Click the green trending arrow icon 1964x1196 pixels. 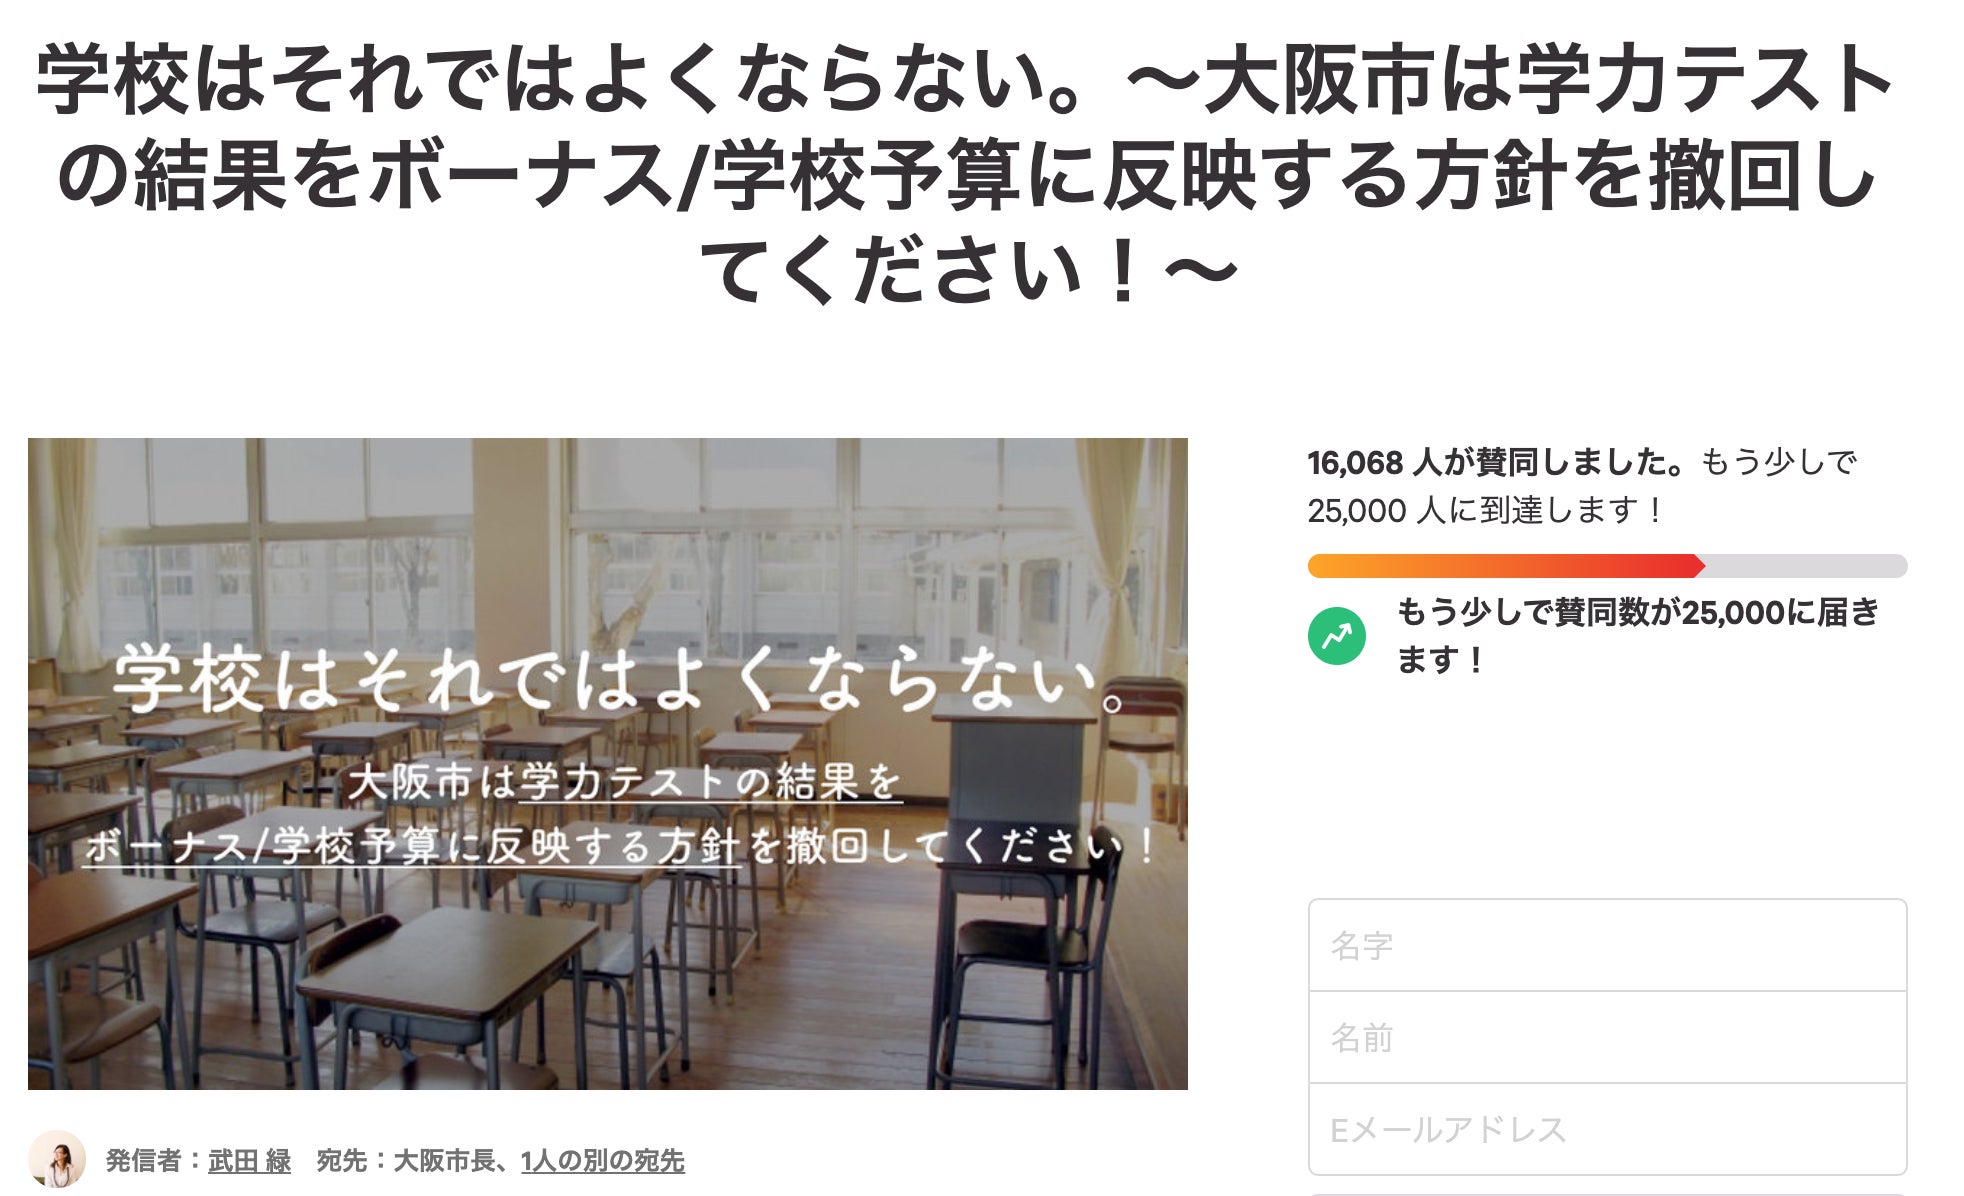[1337, 636]
